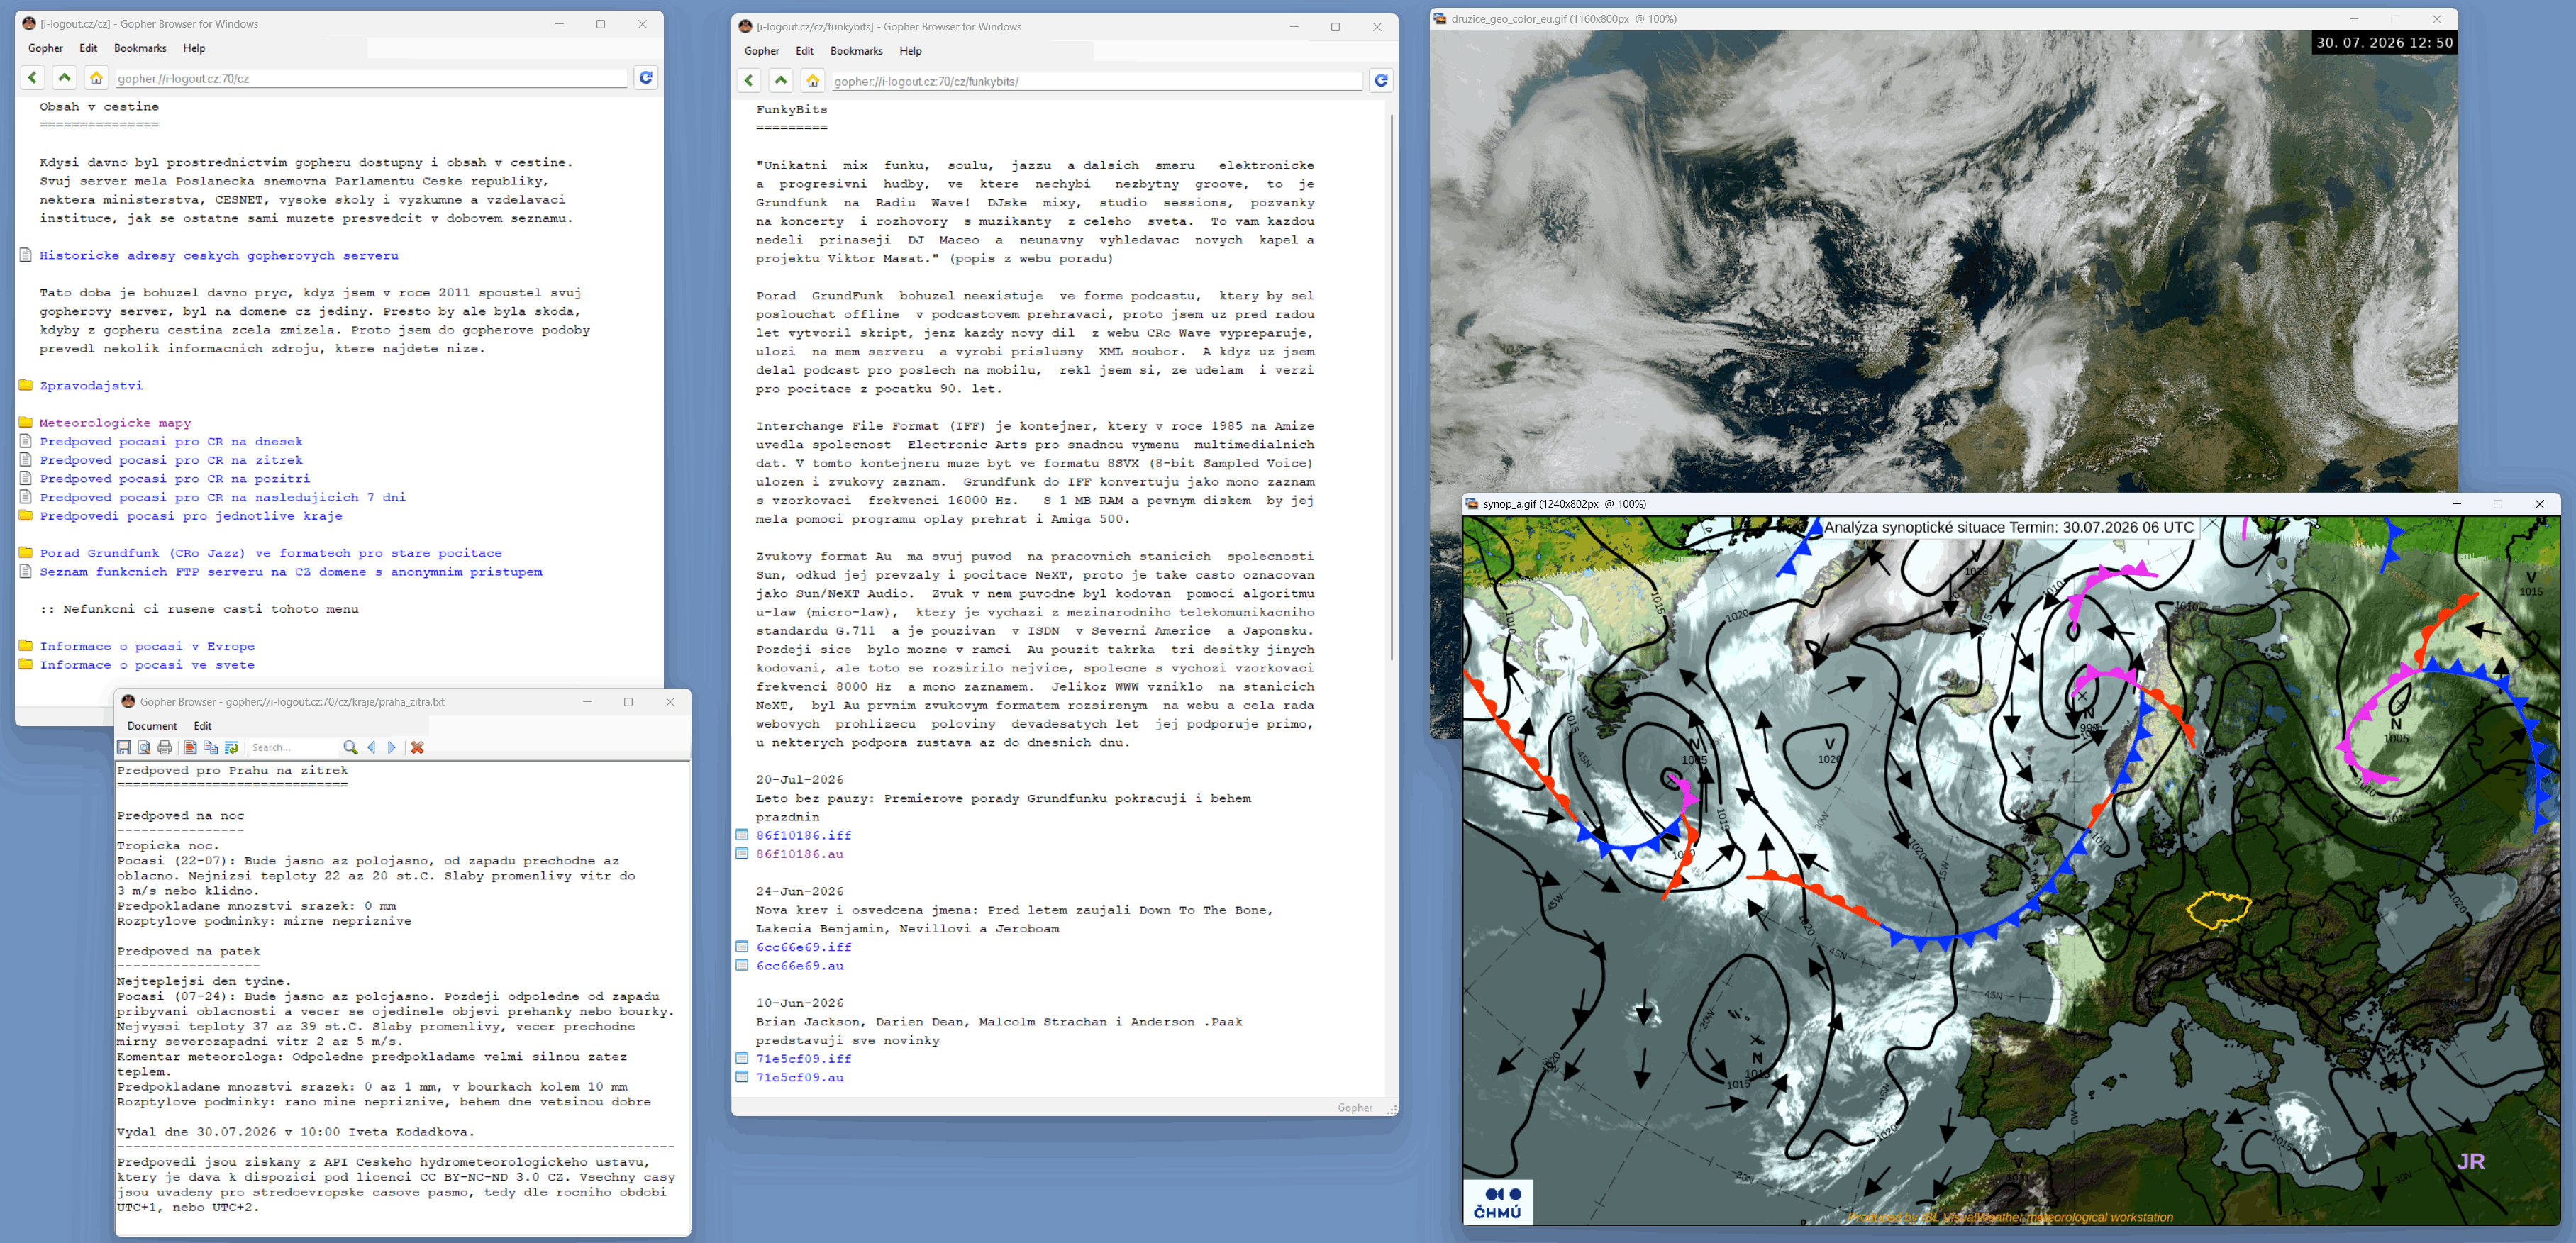The width and height of the screenshot is (2576, 1243).
Task: Download the 86f10186.iff file
Action: tap(804, 836)
